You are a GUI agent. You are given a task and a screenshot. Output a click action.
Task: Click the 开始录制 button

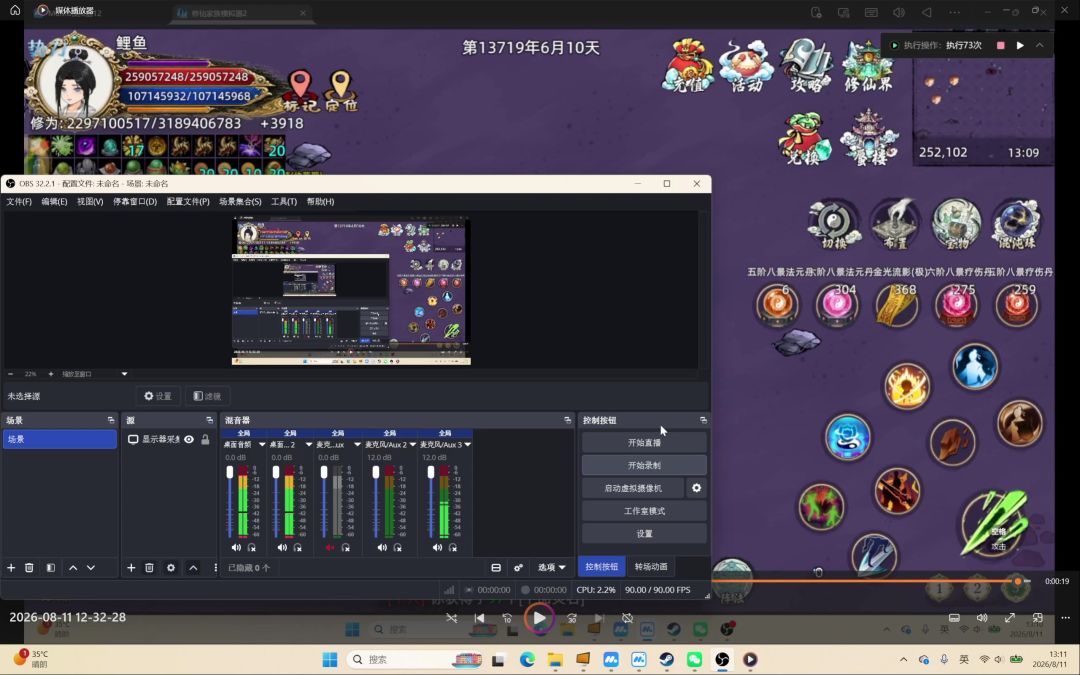coord(644,466)
